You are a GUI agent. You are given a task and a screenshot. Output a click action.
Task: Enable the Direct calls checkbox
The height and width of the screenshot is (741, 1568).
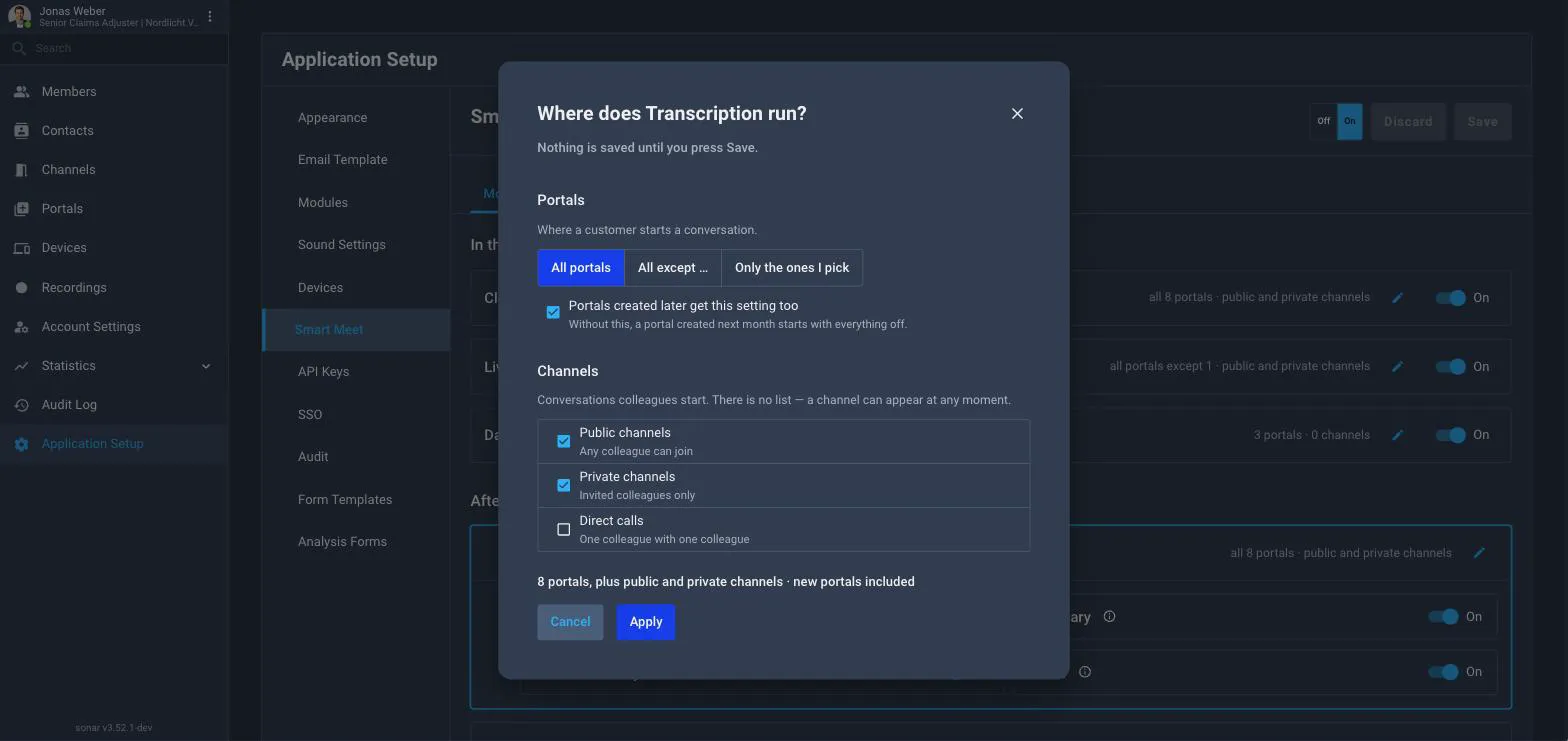coord(564,529)
